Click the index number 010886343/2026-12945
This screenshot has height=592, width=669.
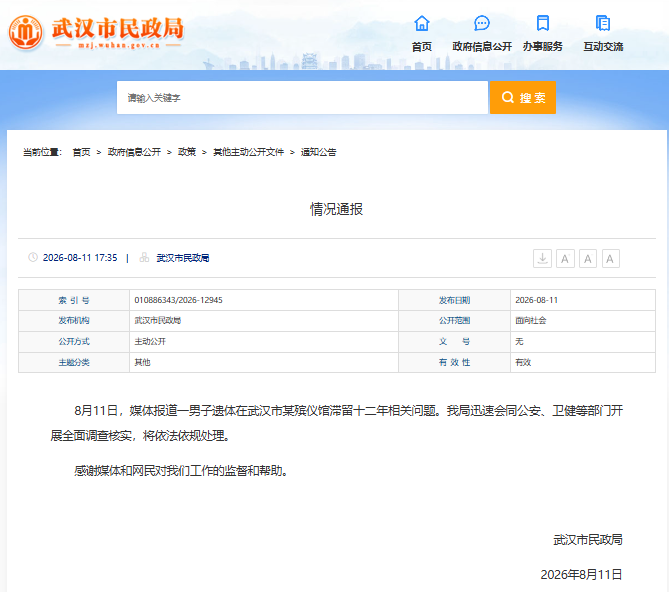[178, 300]
